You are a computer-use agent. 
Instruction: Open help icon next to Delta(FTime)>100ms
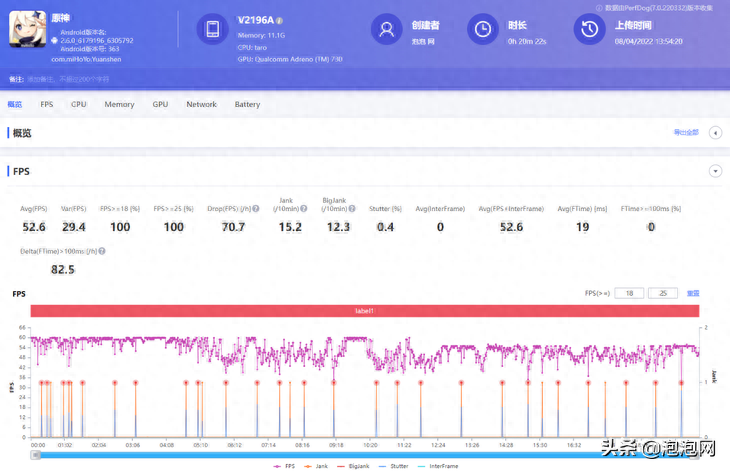click(x=102, y=251)
